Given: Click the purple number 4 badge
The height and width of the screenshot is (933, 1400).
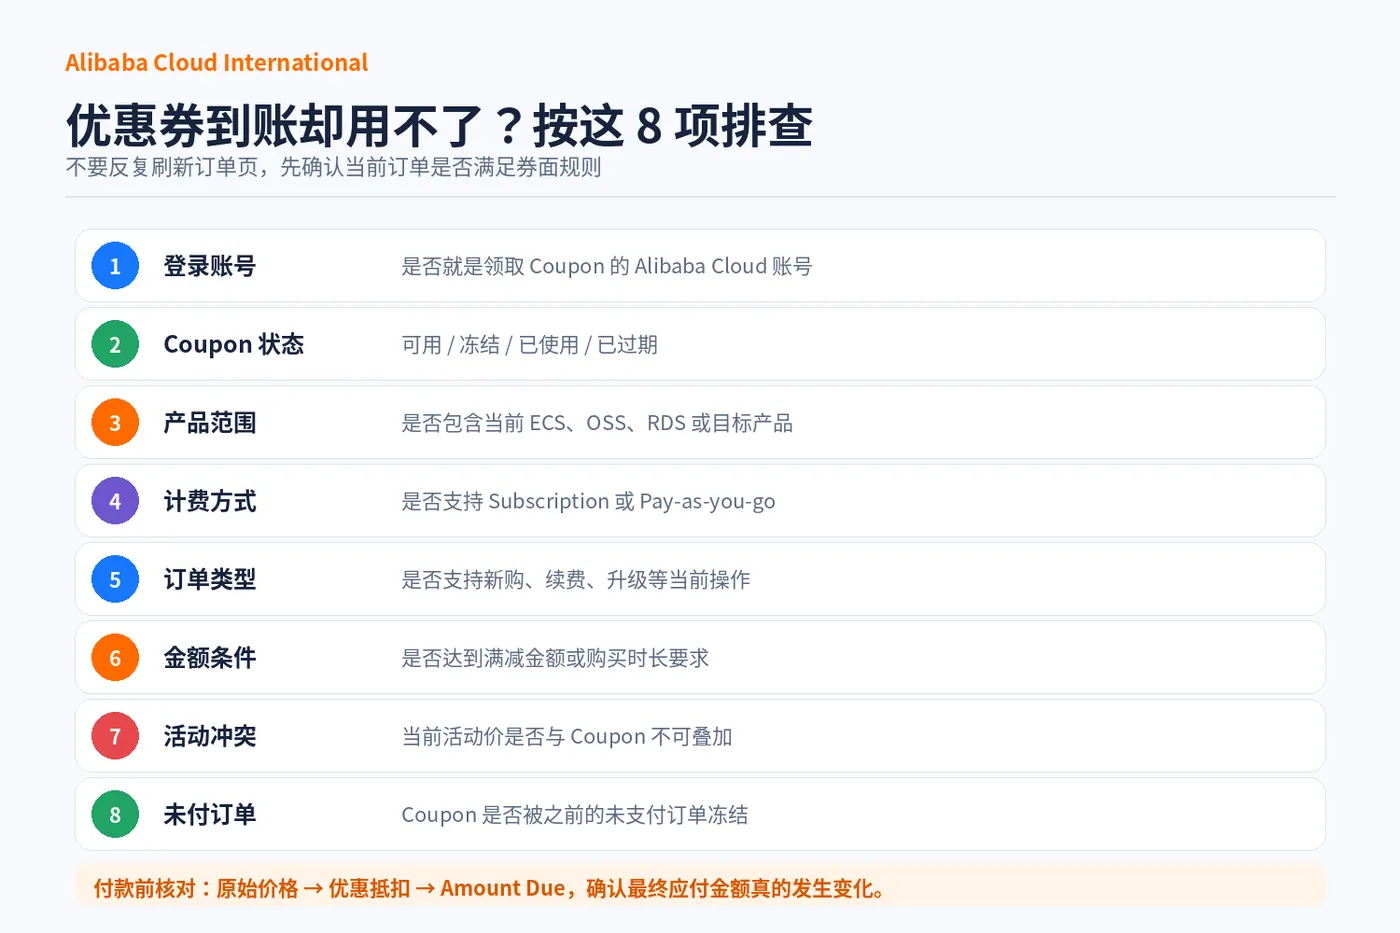Looking at the screenshot, I should [x=115, y=501].
